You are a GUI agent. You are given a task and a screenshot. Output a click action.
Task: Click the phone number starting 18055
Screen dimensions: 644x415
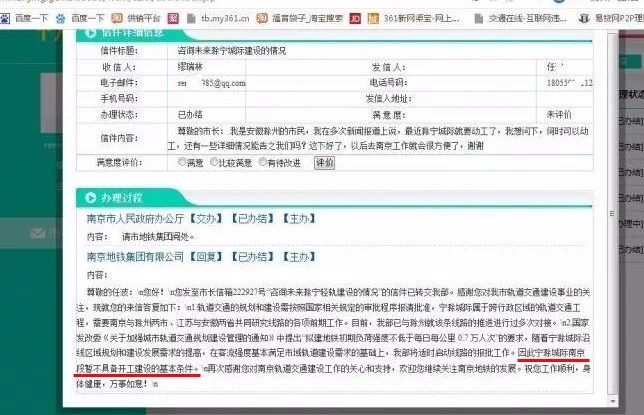point(569,83)
